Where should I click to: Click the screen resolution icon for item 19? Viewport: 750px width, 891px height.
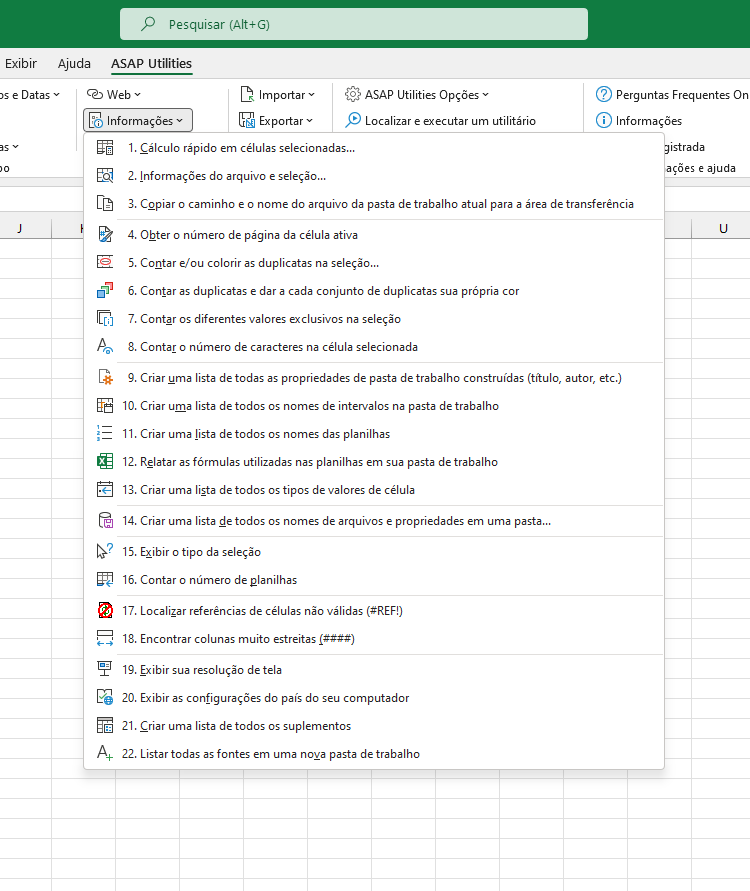click(105, 669)
